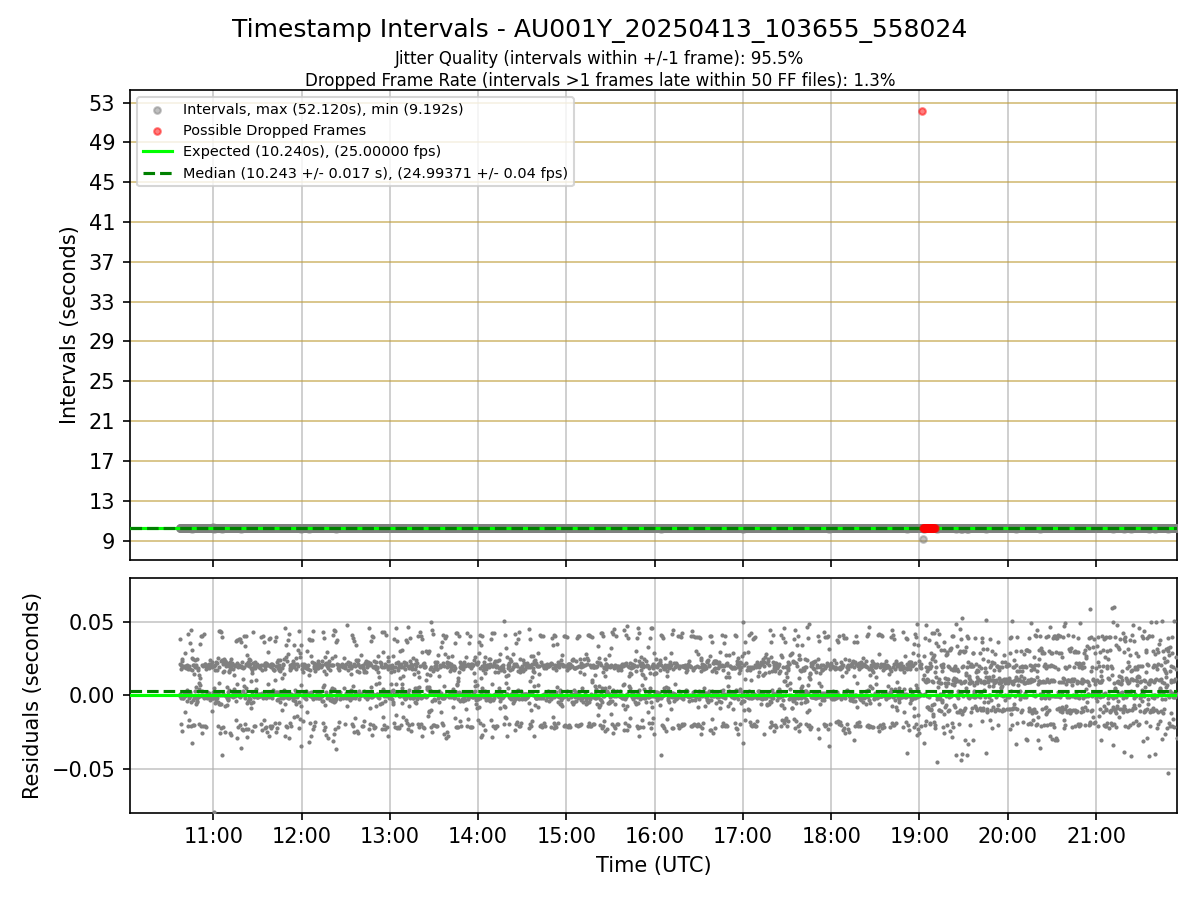This screenshot has width=1200, height=900.
Task: Click the 15:00 time tick label
Action: [566, 835]
